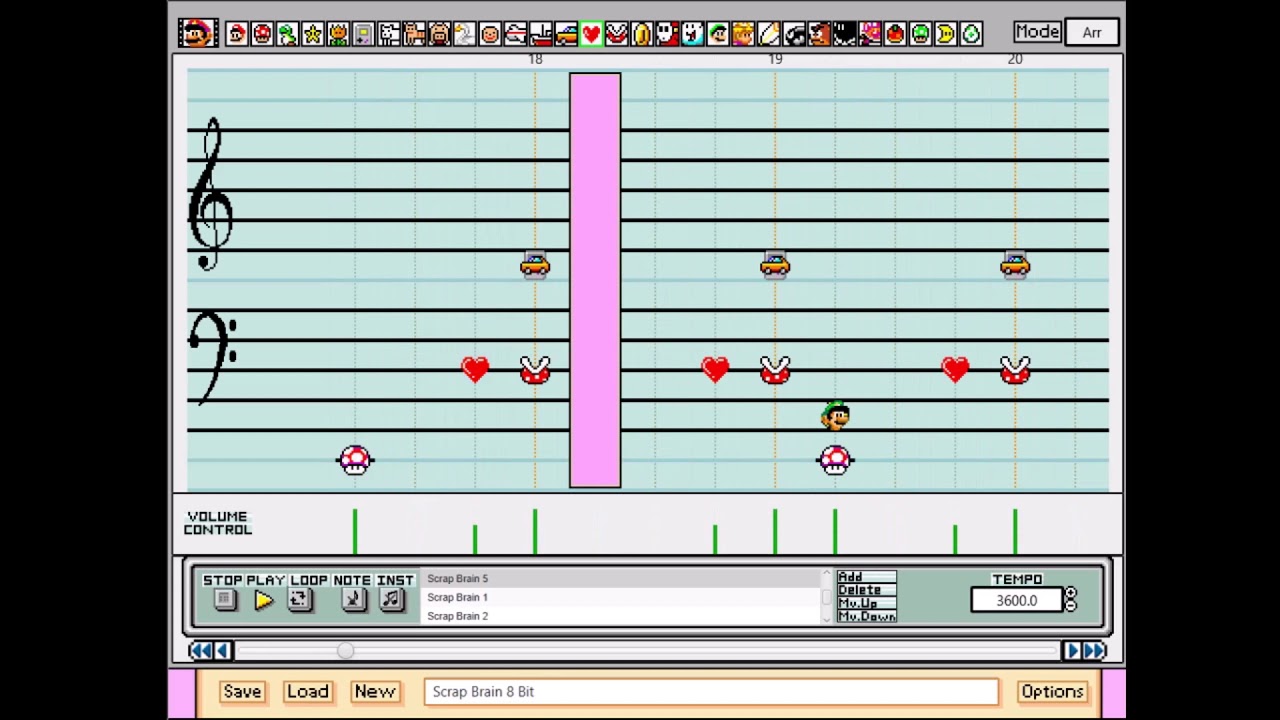Select Scrap Brain 2 in arrangement list

(622, 616)
